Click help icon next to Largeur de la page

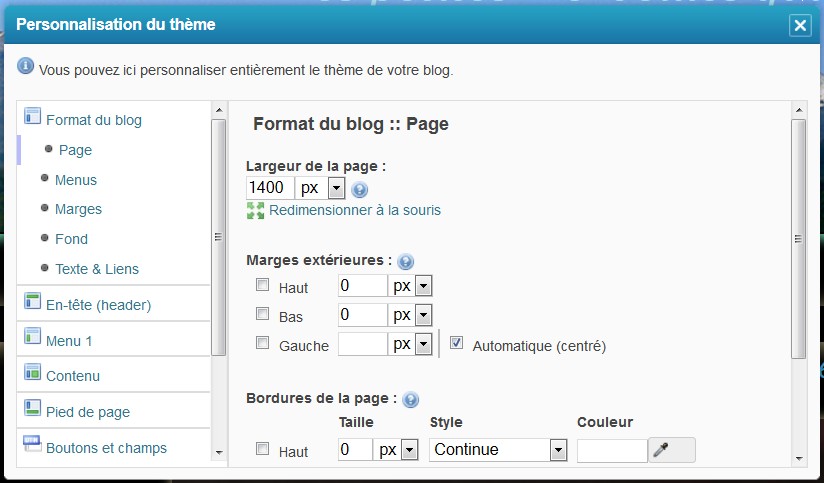click(x=360, y=189)
